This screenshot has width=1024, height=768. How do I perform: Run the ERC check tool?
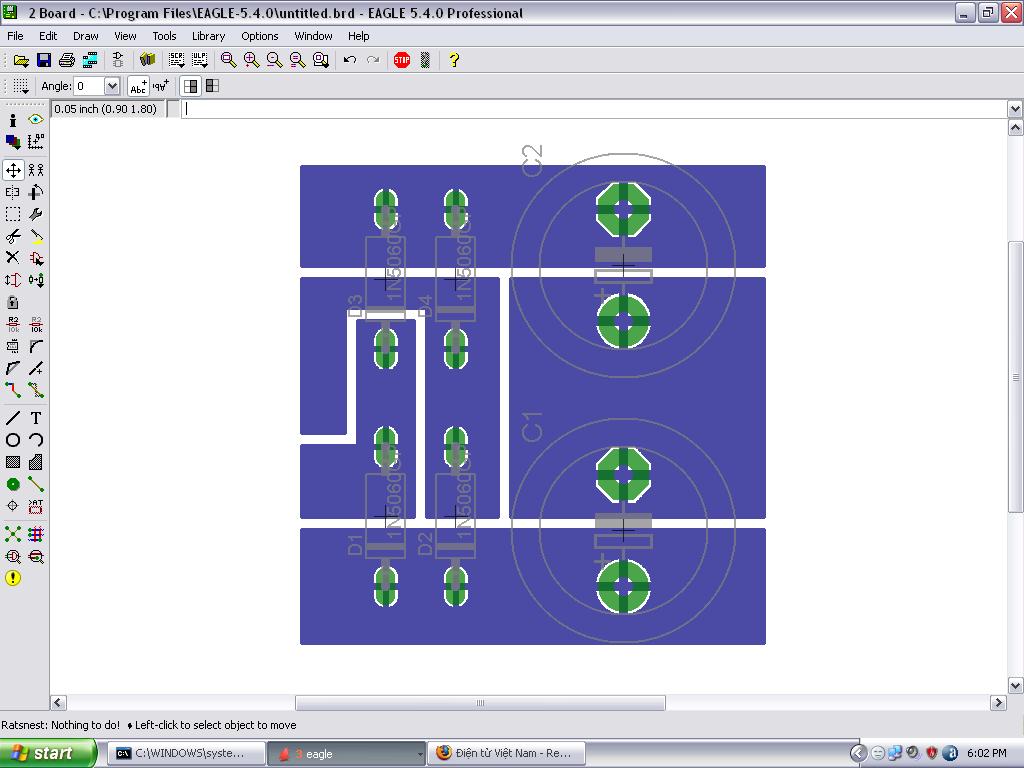coord(12,556)
